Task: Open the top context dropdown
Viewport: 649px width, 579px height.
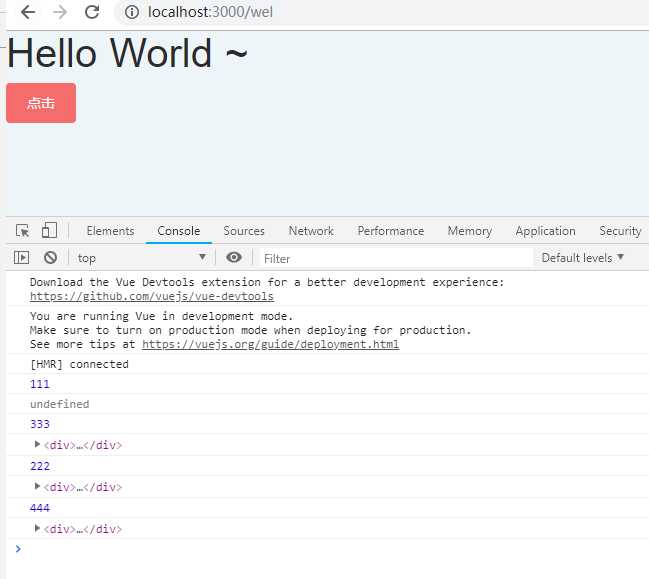Action: tap(142, 258)
